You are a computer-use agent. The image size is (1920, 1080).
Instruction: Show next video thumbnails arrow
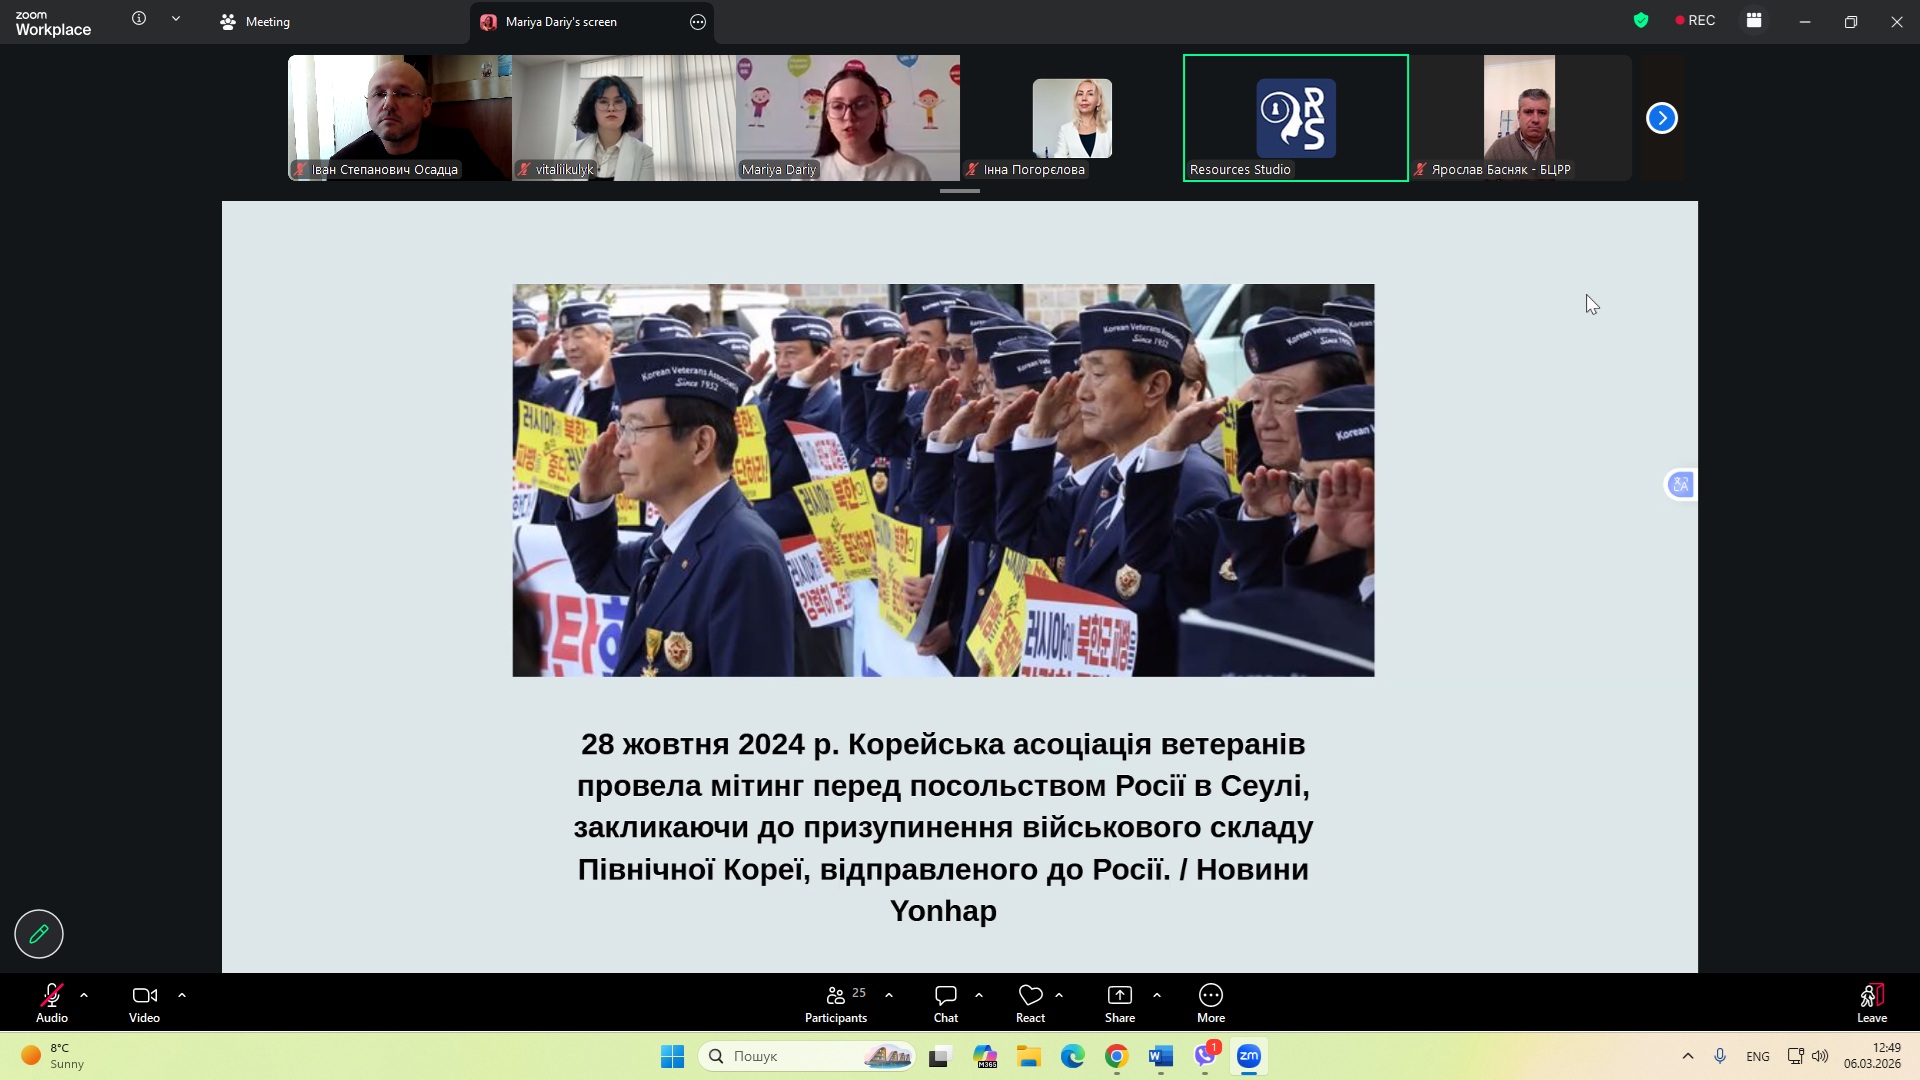(1662, 118)
